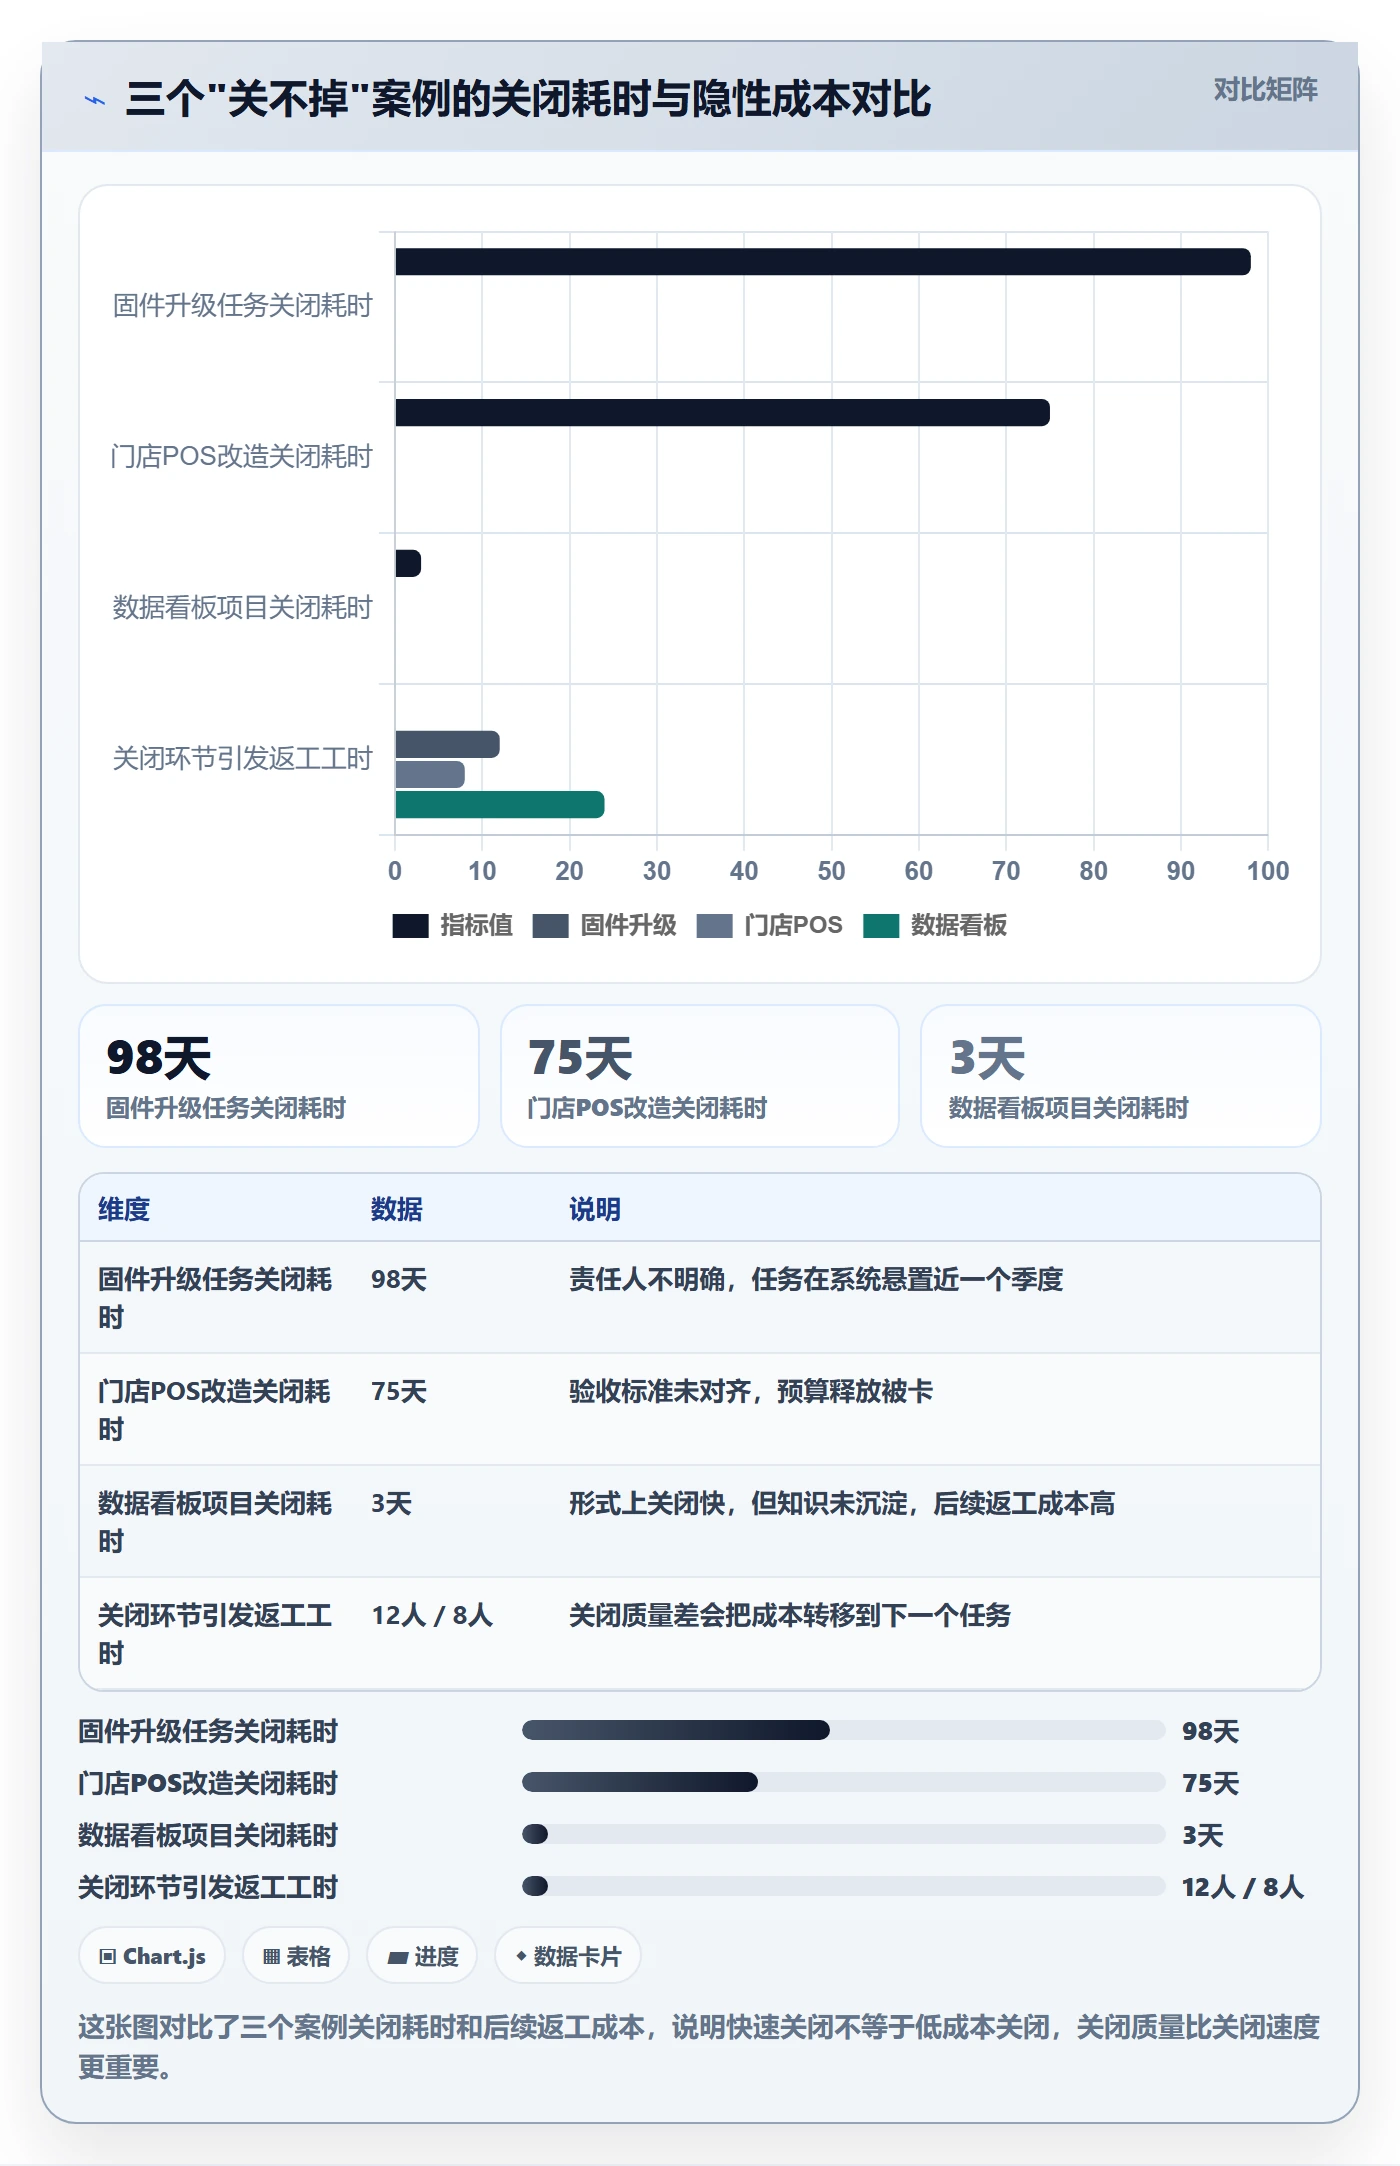Select the 3天 data card
This screenshot has height=2166, width=1400.
[1121, 1076]
